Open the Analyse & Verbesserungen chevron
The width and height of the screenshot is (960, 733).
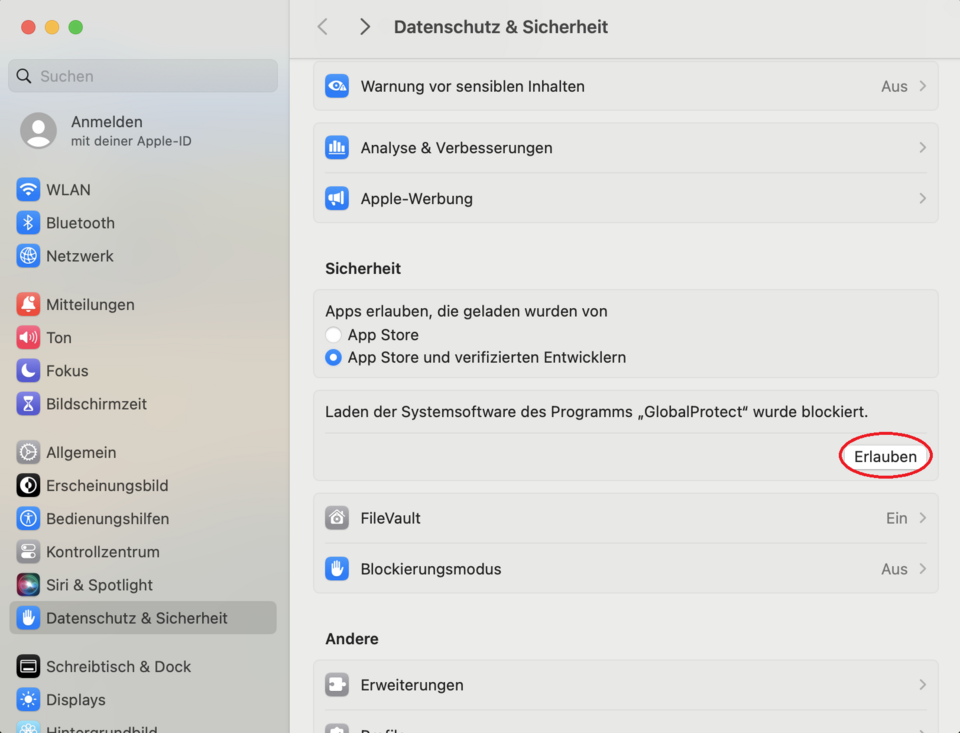click(923, 148)
